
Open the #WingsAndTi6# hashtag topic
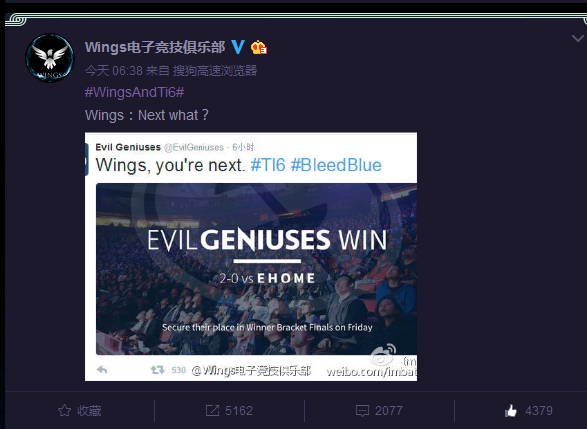pyautogui.click(x=134, y=92)
